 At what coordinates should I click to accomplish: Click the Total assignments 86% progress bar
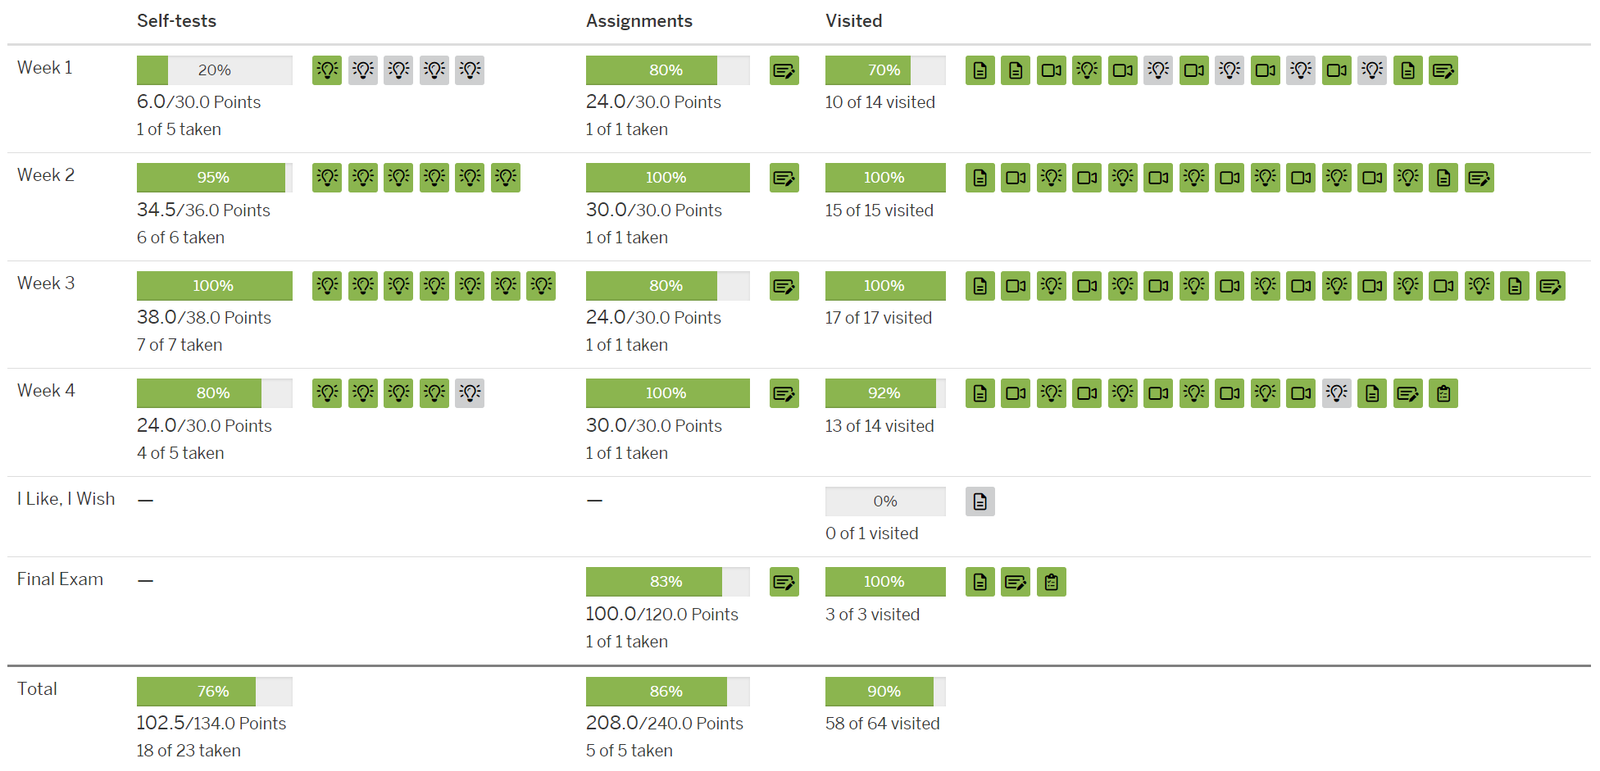click(x=667, y=691)
